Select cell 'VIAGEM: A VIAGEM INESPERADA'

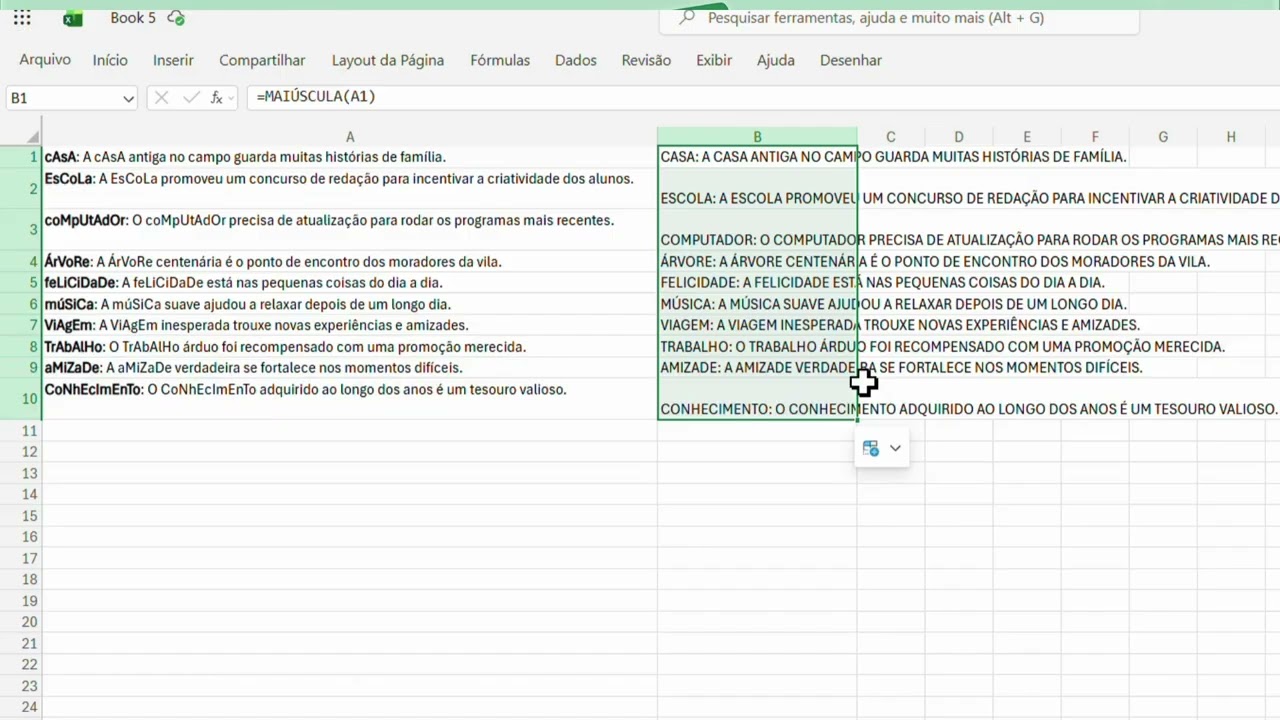point(757,325)
